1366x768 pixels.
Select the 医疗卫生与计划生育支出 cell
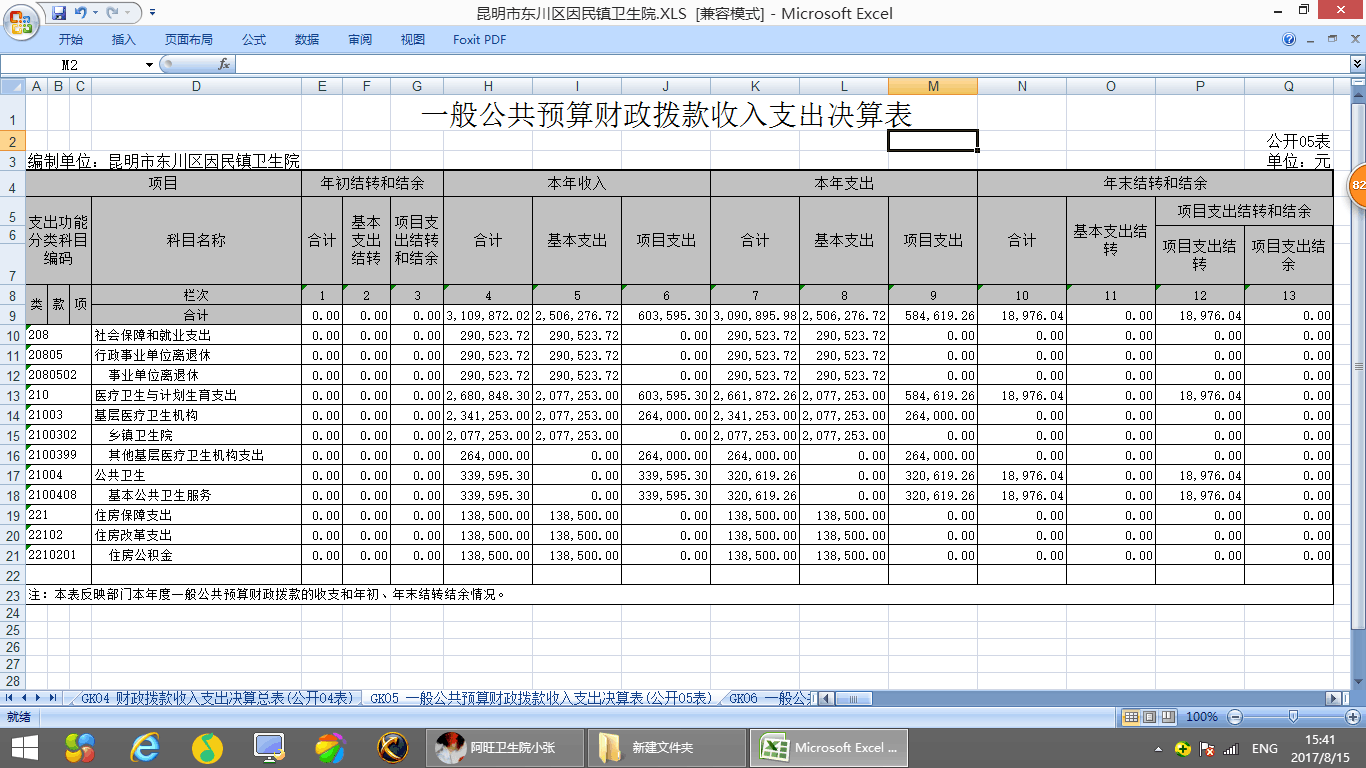click(x=196, y=395)
